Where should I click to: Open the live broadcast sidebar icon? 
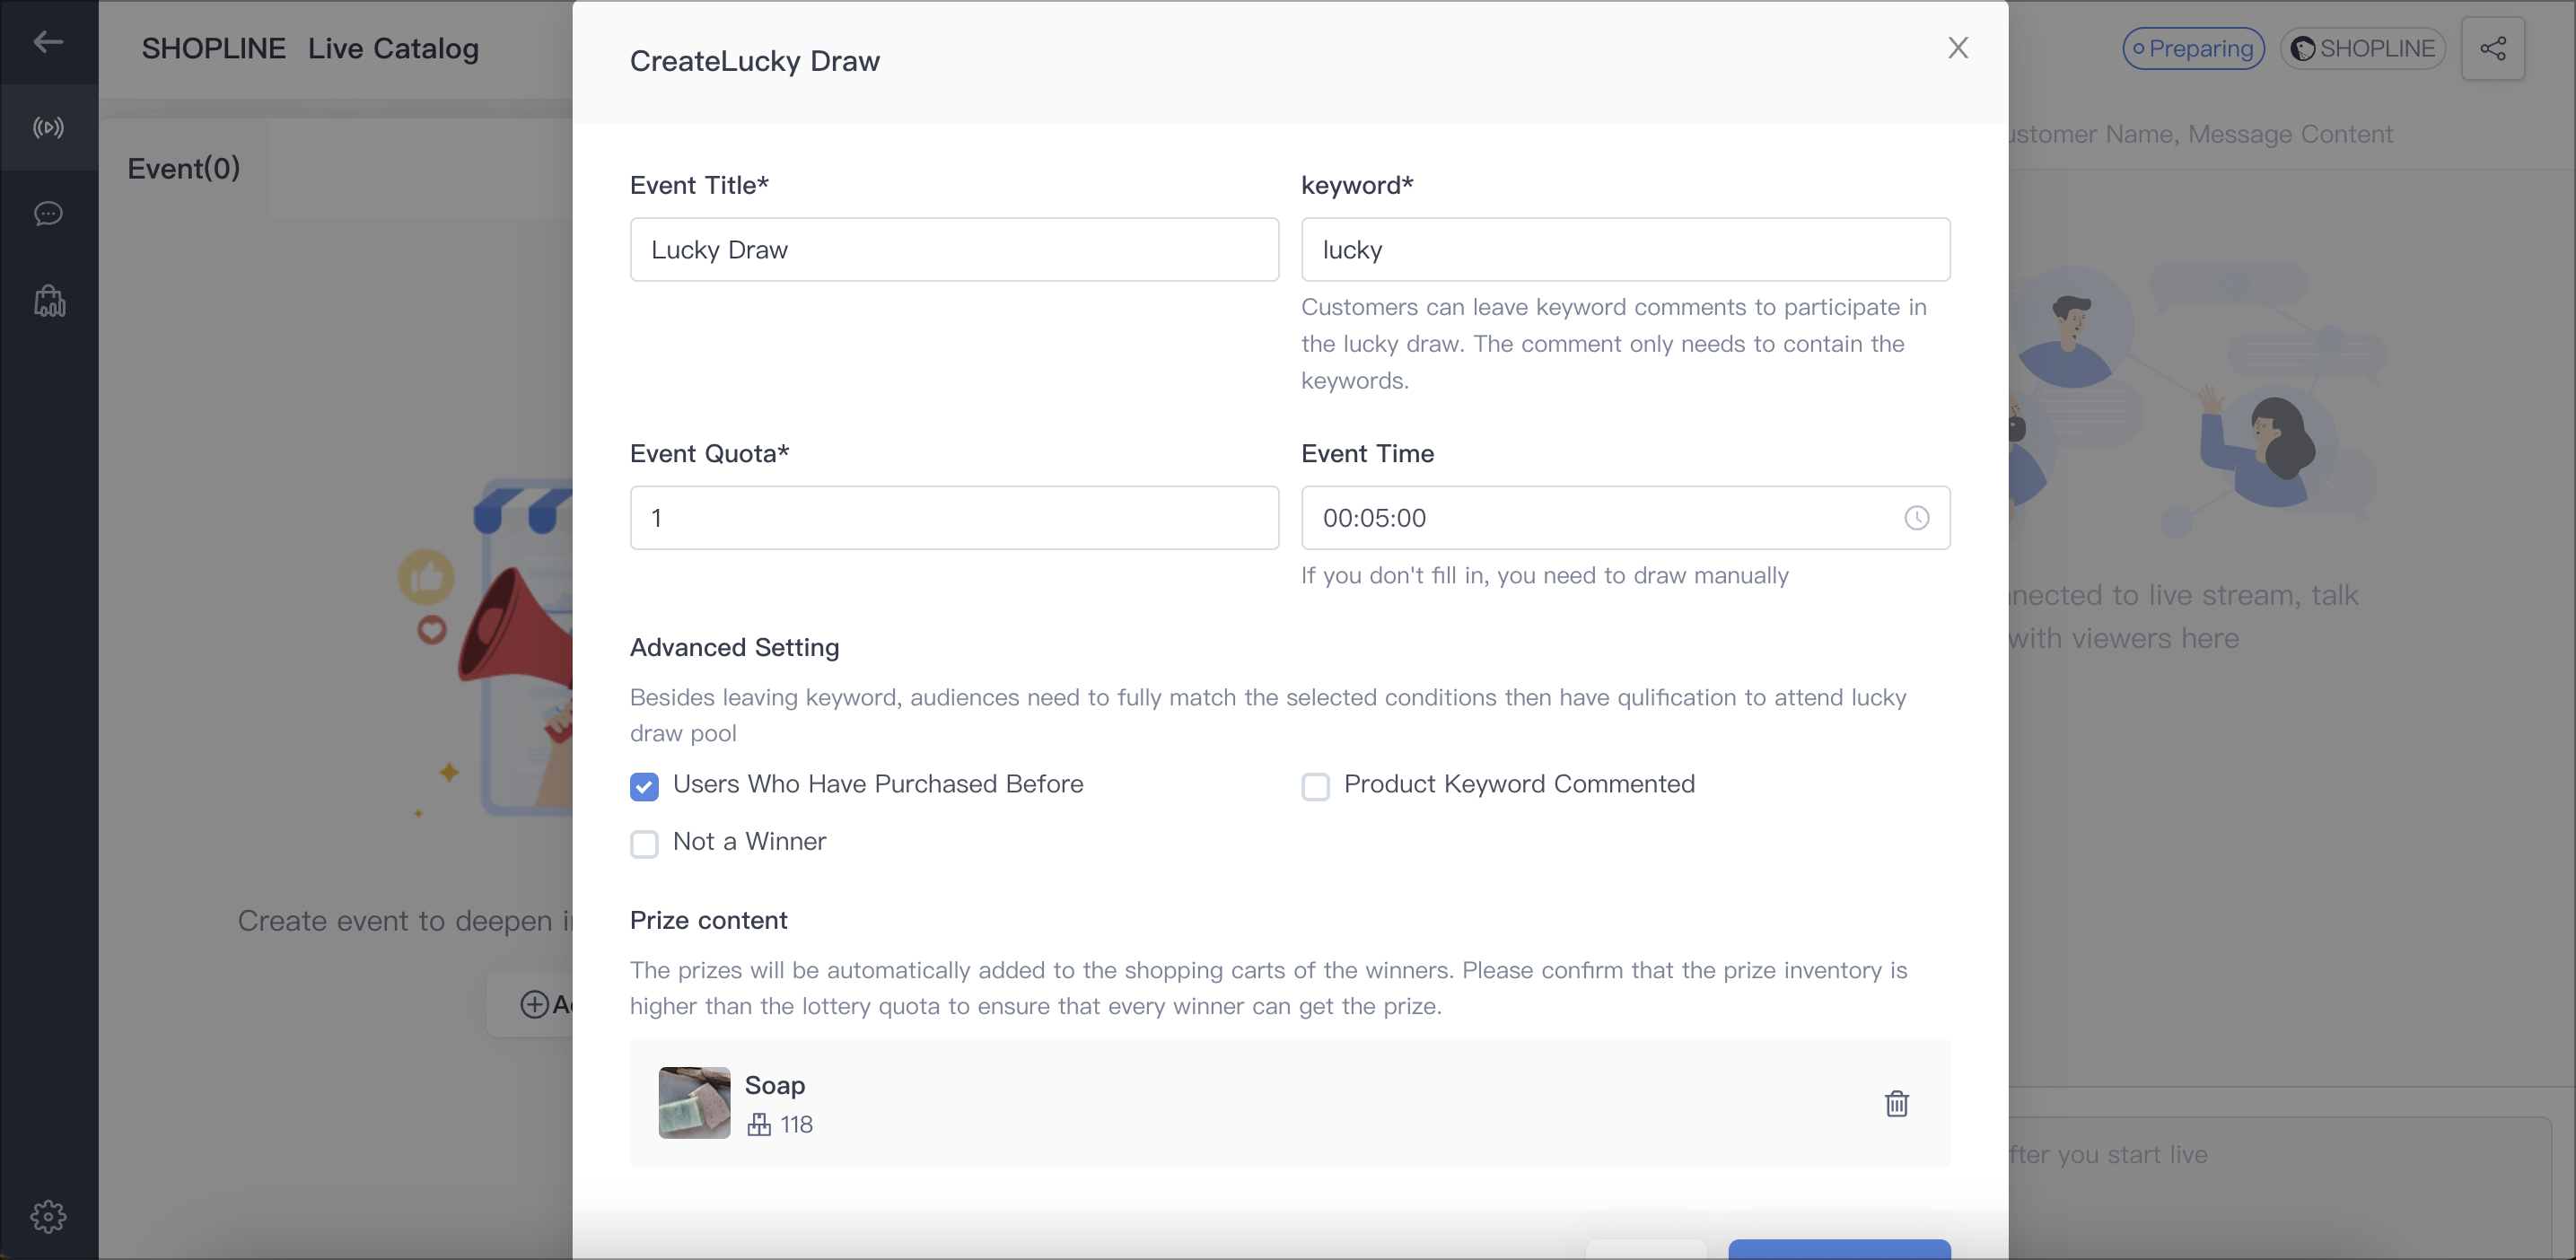48,127
